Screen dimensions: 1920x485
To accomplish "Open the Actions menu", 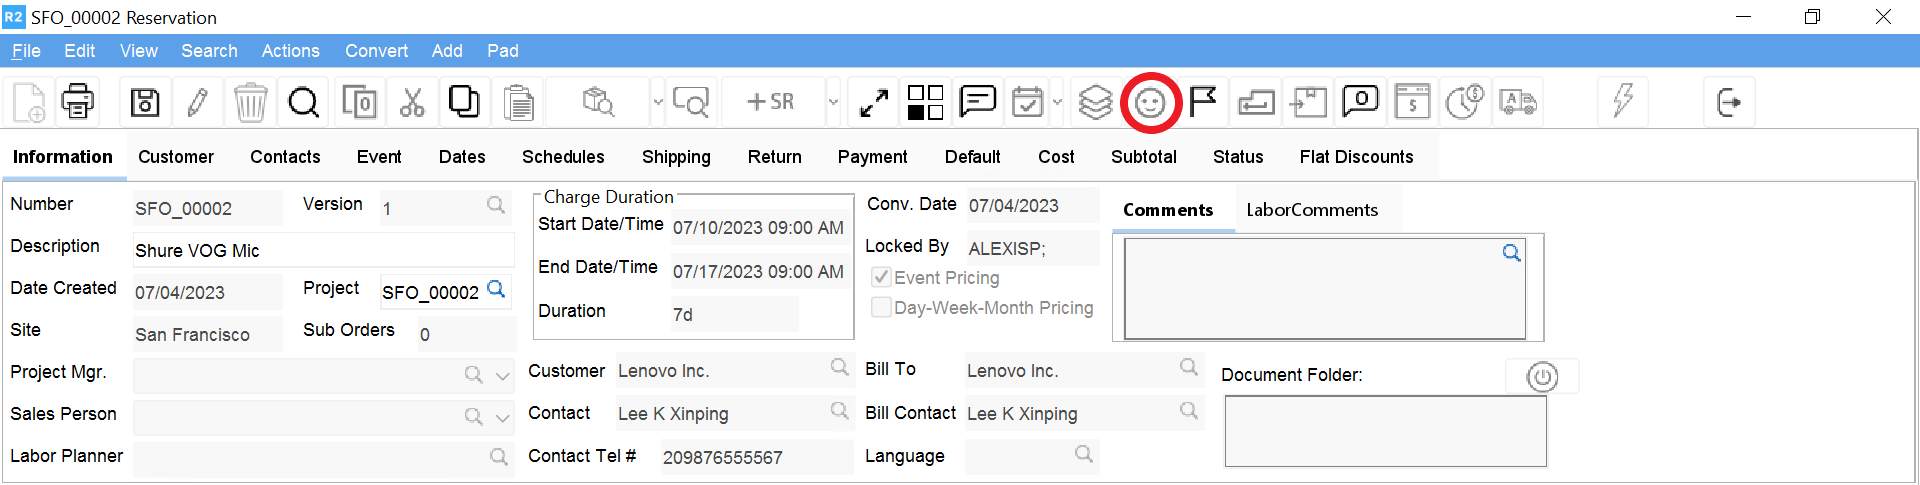I will click(290, 51).
